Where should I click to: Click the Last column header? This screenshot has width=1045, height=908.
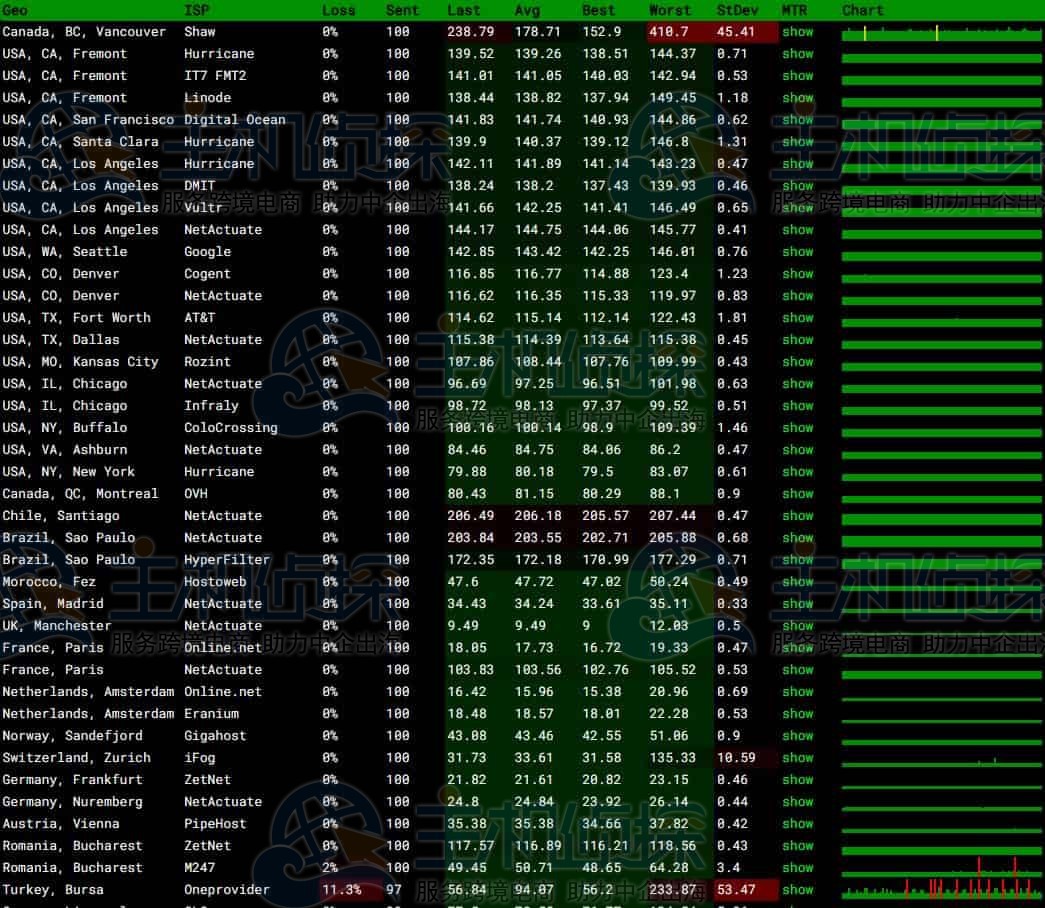point(464,11)
